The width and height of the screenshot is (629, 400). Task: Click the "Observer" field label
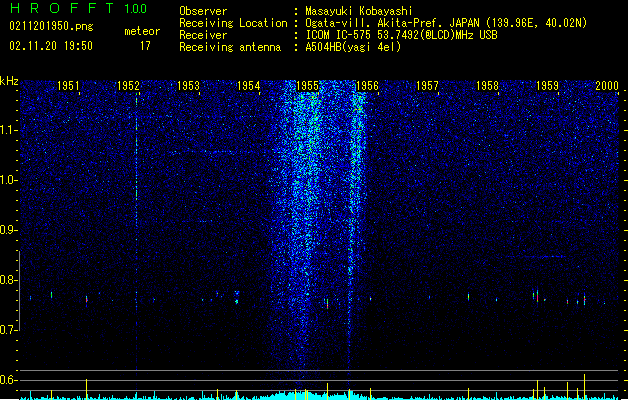(203, 11)
